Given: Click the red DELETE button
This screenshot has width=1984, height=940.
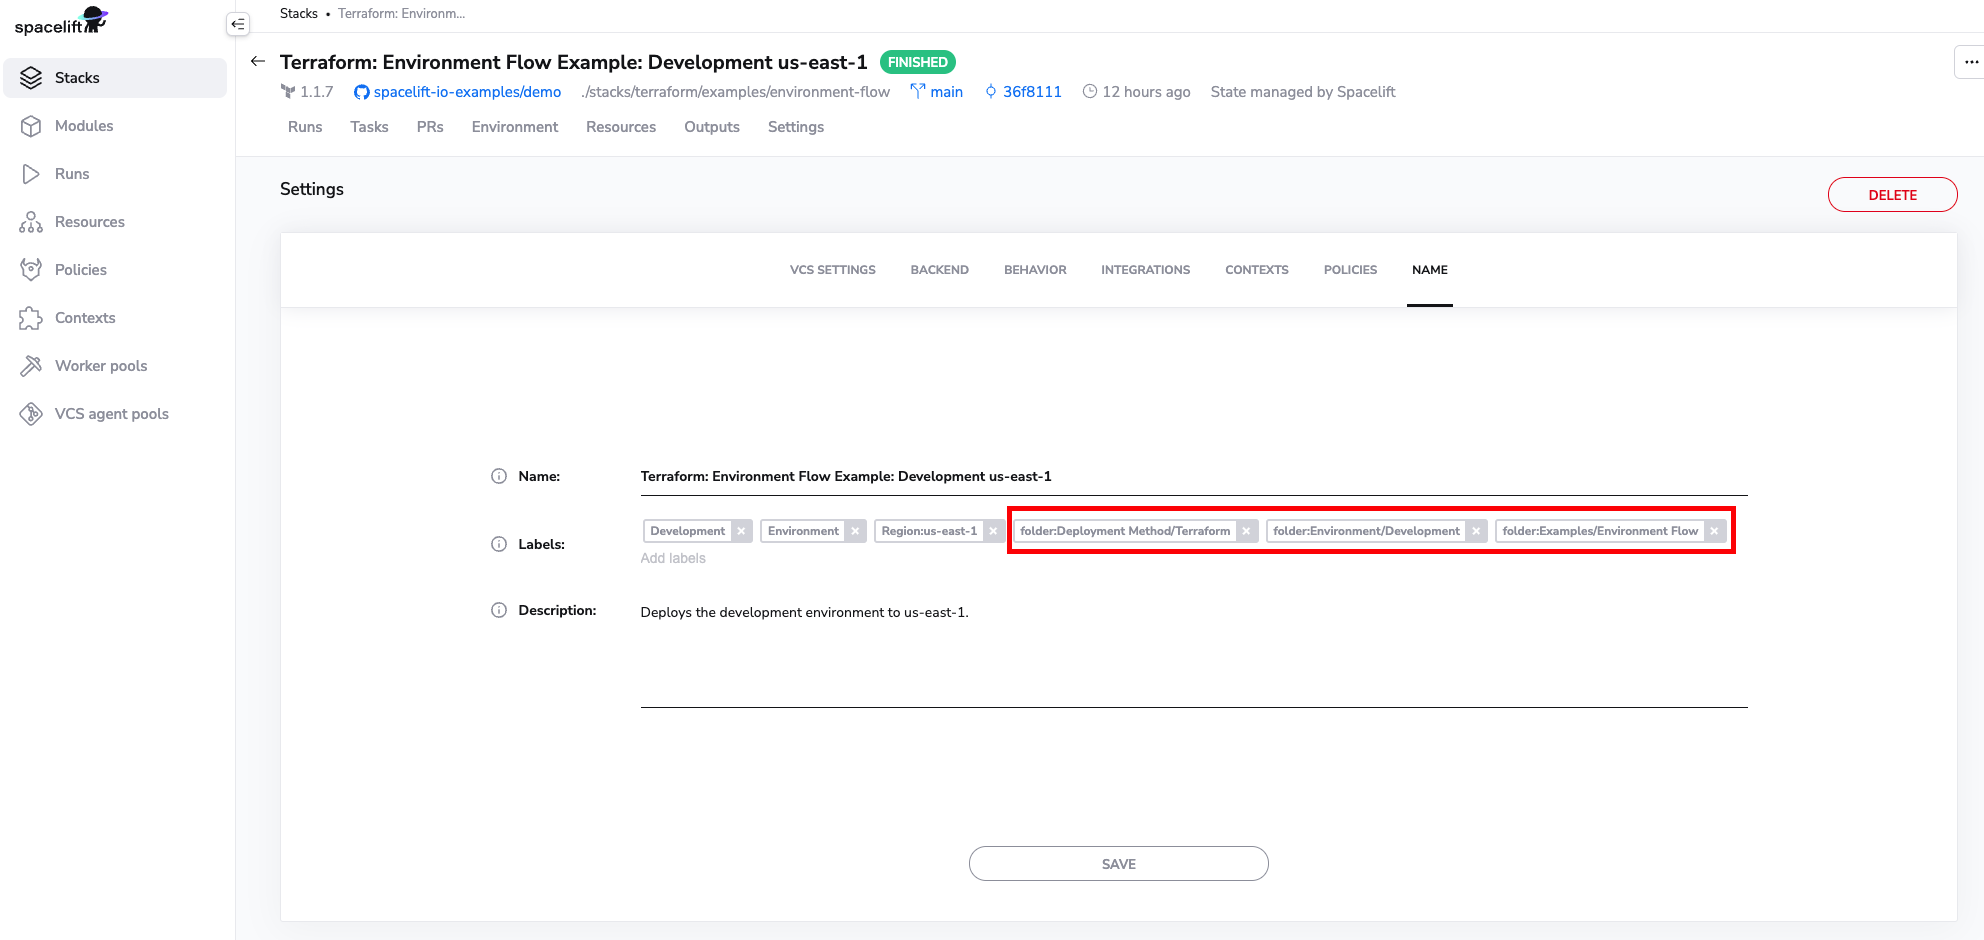Looking at the screenshot, I should point(1892,195).
